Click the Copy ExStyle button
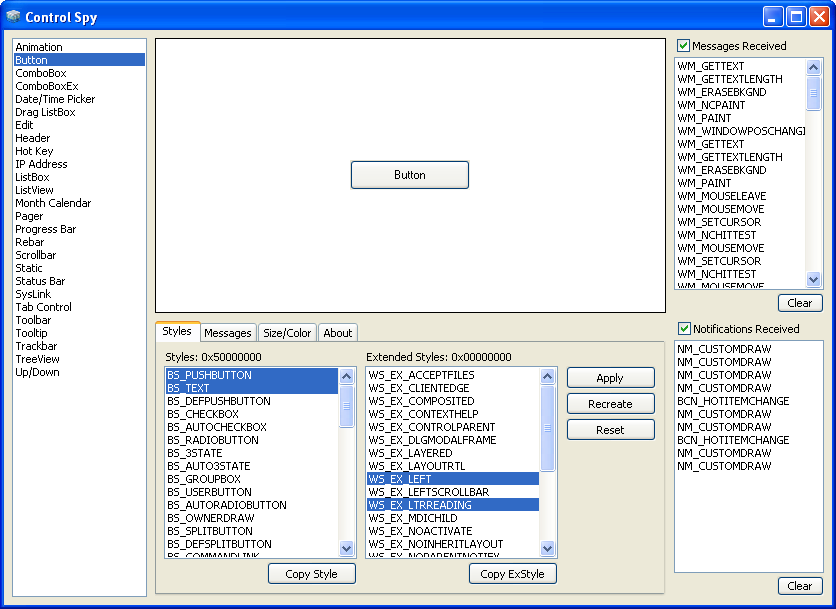836x609 pixels. click(512, 574)
